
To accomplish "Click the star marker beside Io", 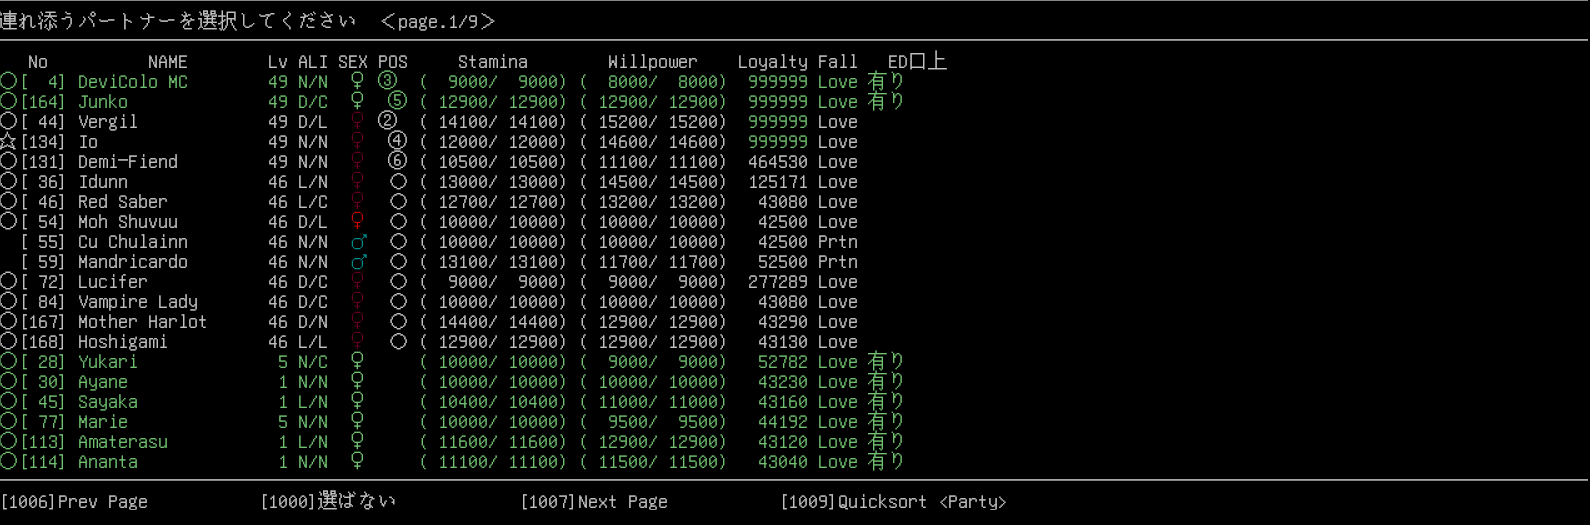I will [8, 142].
